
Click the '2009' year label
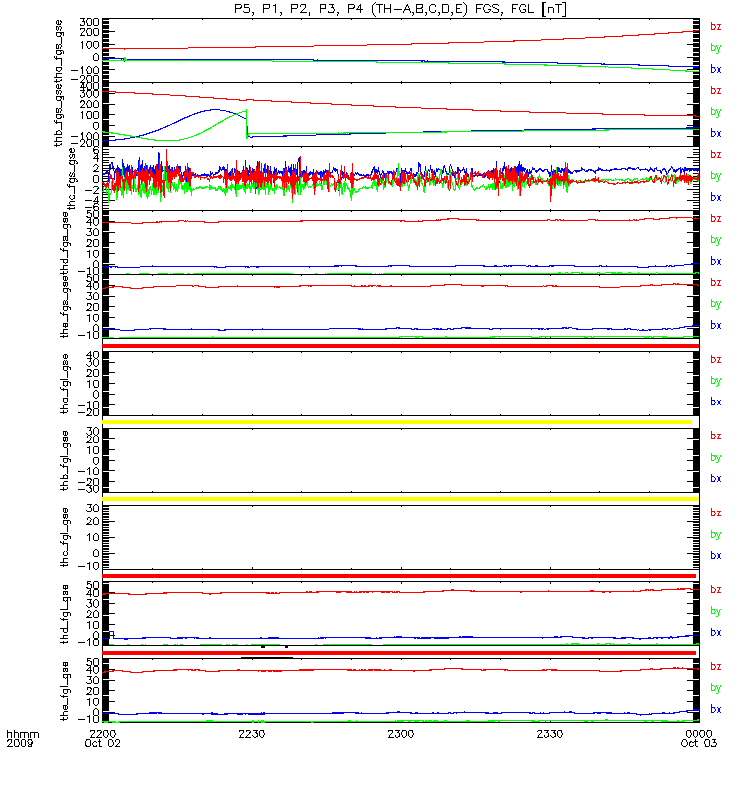click(x=19, y=743)
